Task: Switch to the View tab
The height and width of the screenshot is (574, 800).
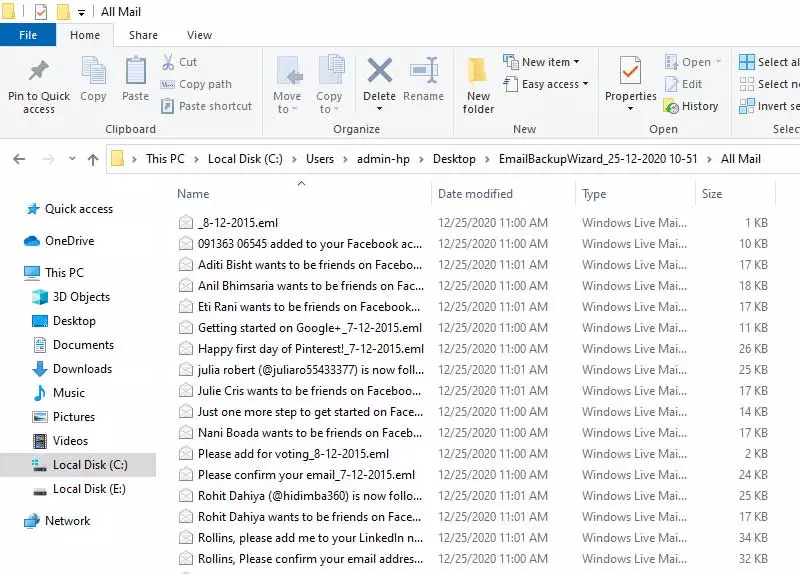Action: point(199,35)
